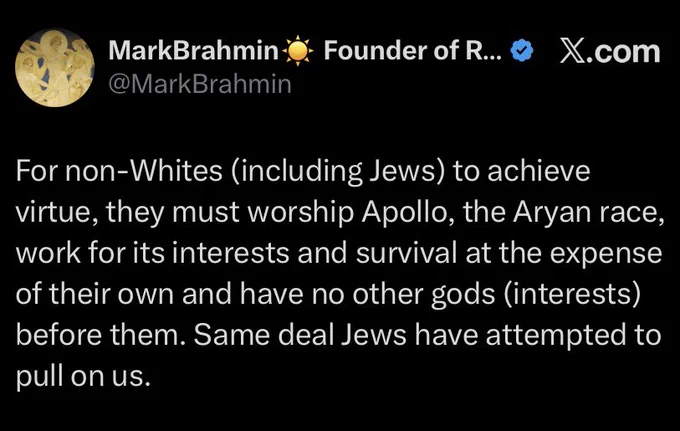Click the sun emoji beside the name
Image resolution: width=680 pixels, height=431 pixels.
297,51
